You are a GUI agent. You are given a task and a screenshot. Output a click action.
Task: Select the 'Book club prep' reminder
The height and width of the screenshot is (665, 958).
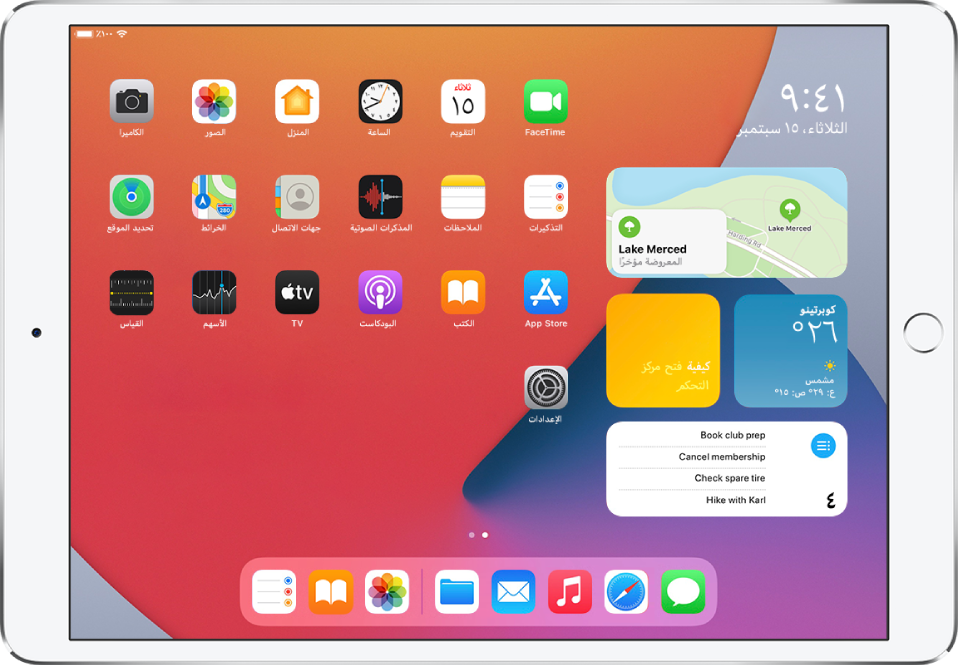(x=732, y=436)
